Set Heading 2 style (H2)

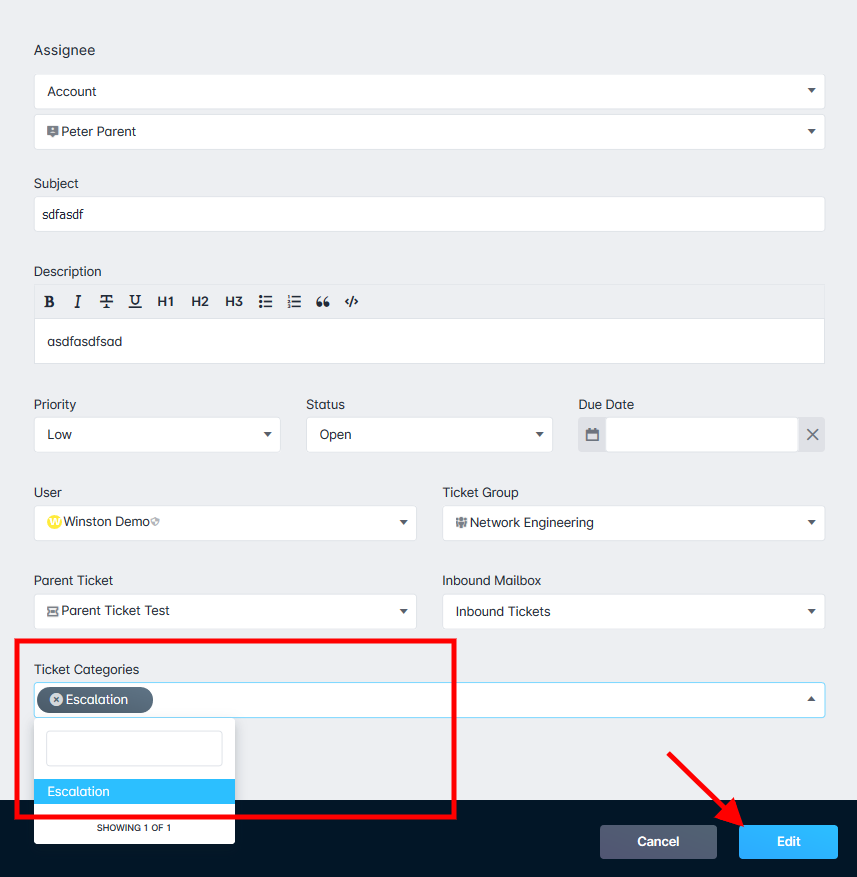(200, 302)
